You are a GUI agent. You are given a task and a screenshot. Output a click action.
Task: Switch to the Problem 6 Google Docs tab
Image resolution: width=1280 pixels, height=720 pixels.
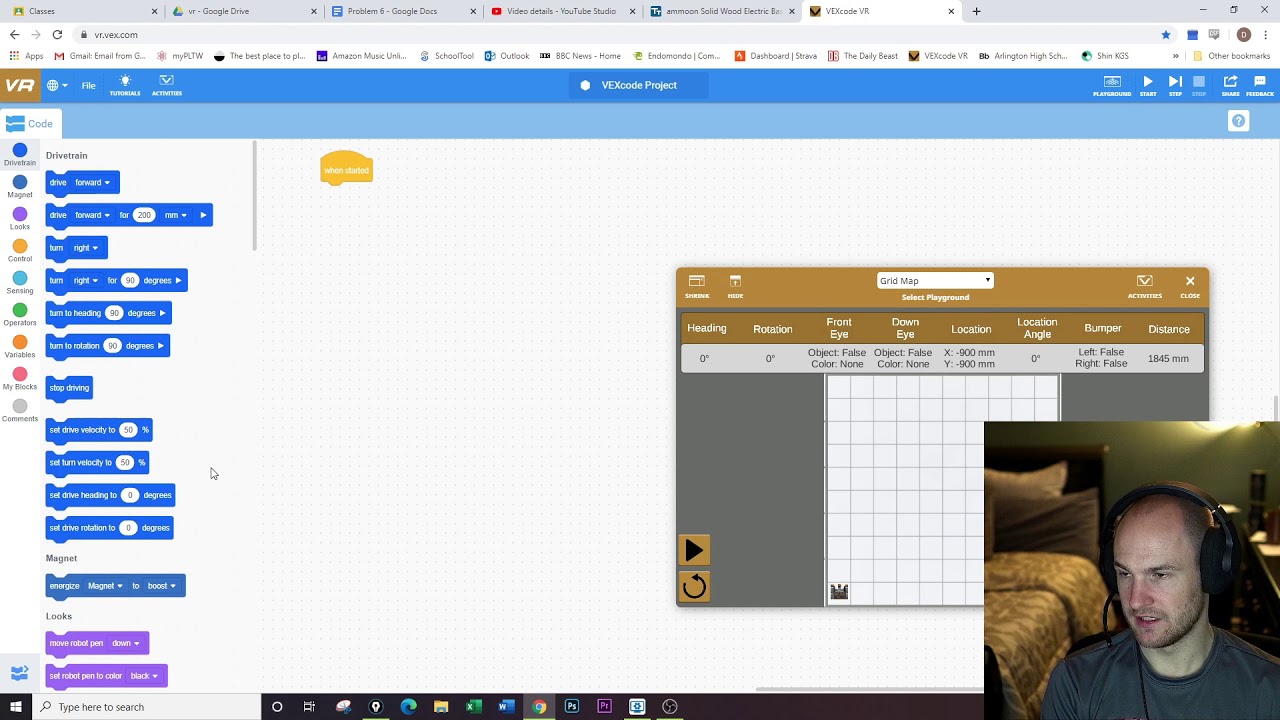tap(400, 11)
